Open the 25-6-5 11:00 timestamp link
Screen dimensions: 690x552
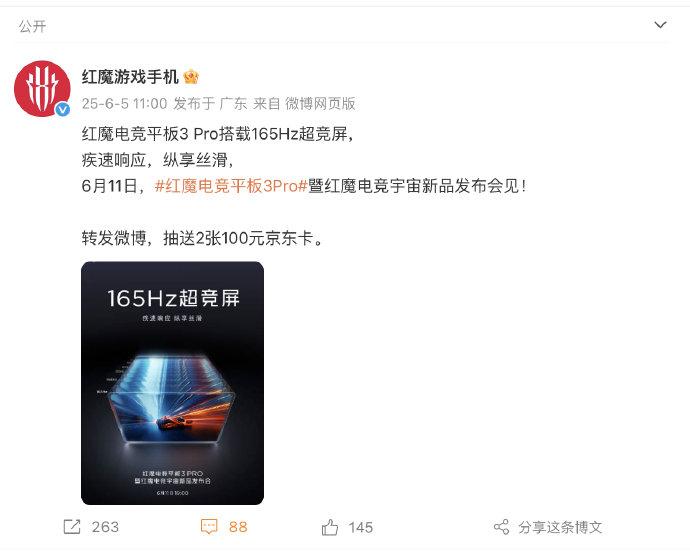(x=125, y=104)
